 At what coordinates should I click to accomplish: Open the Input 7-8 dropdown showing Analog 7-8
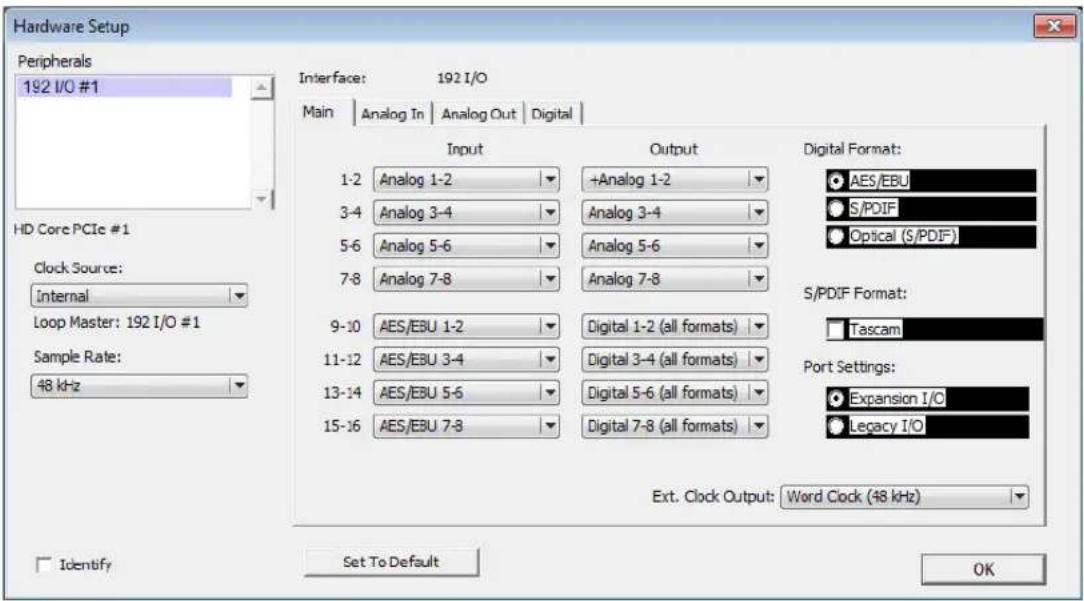click(x=467, y=279)
